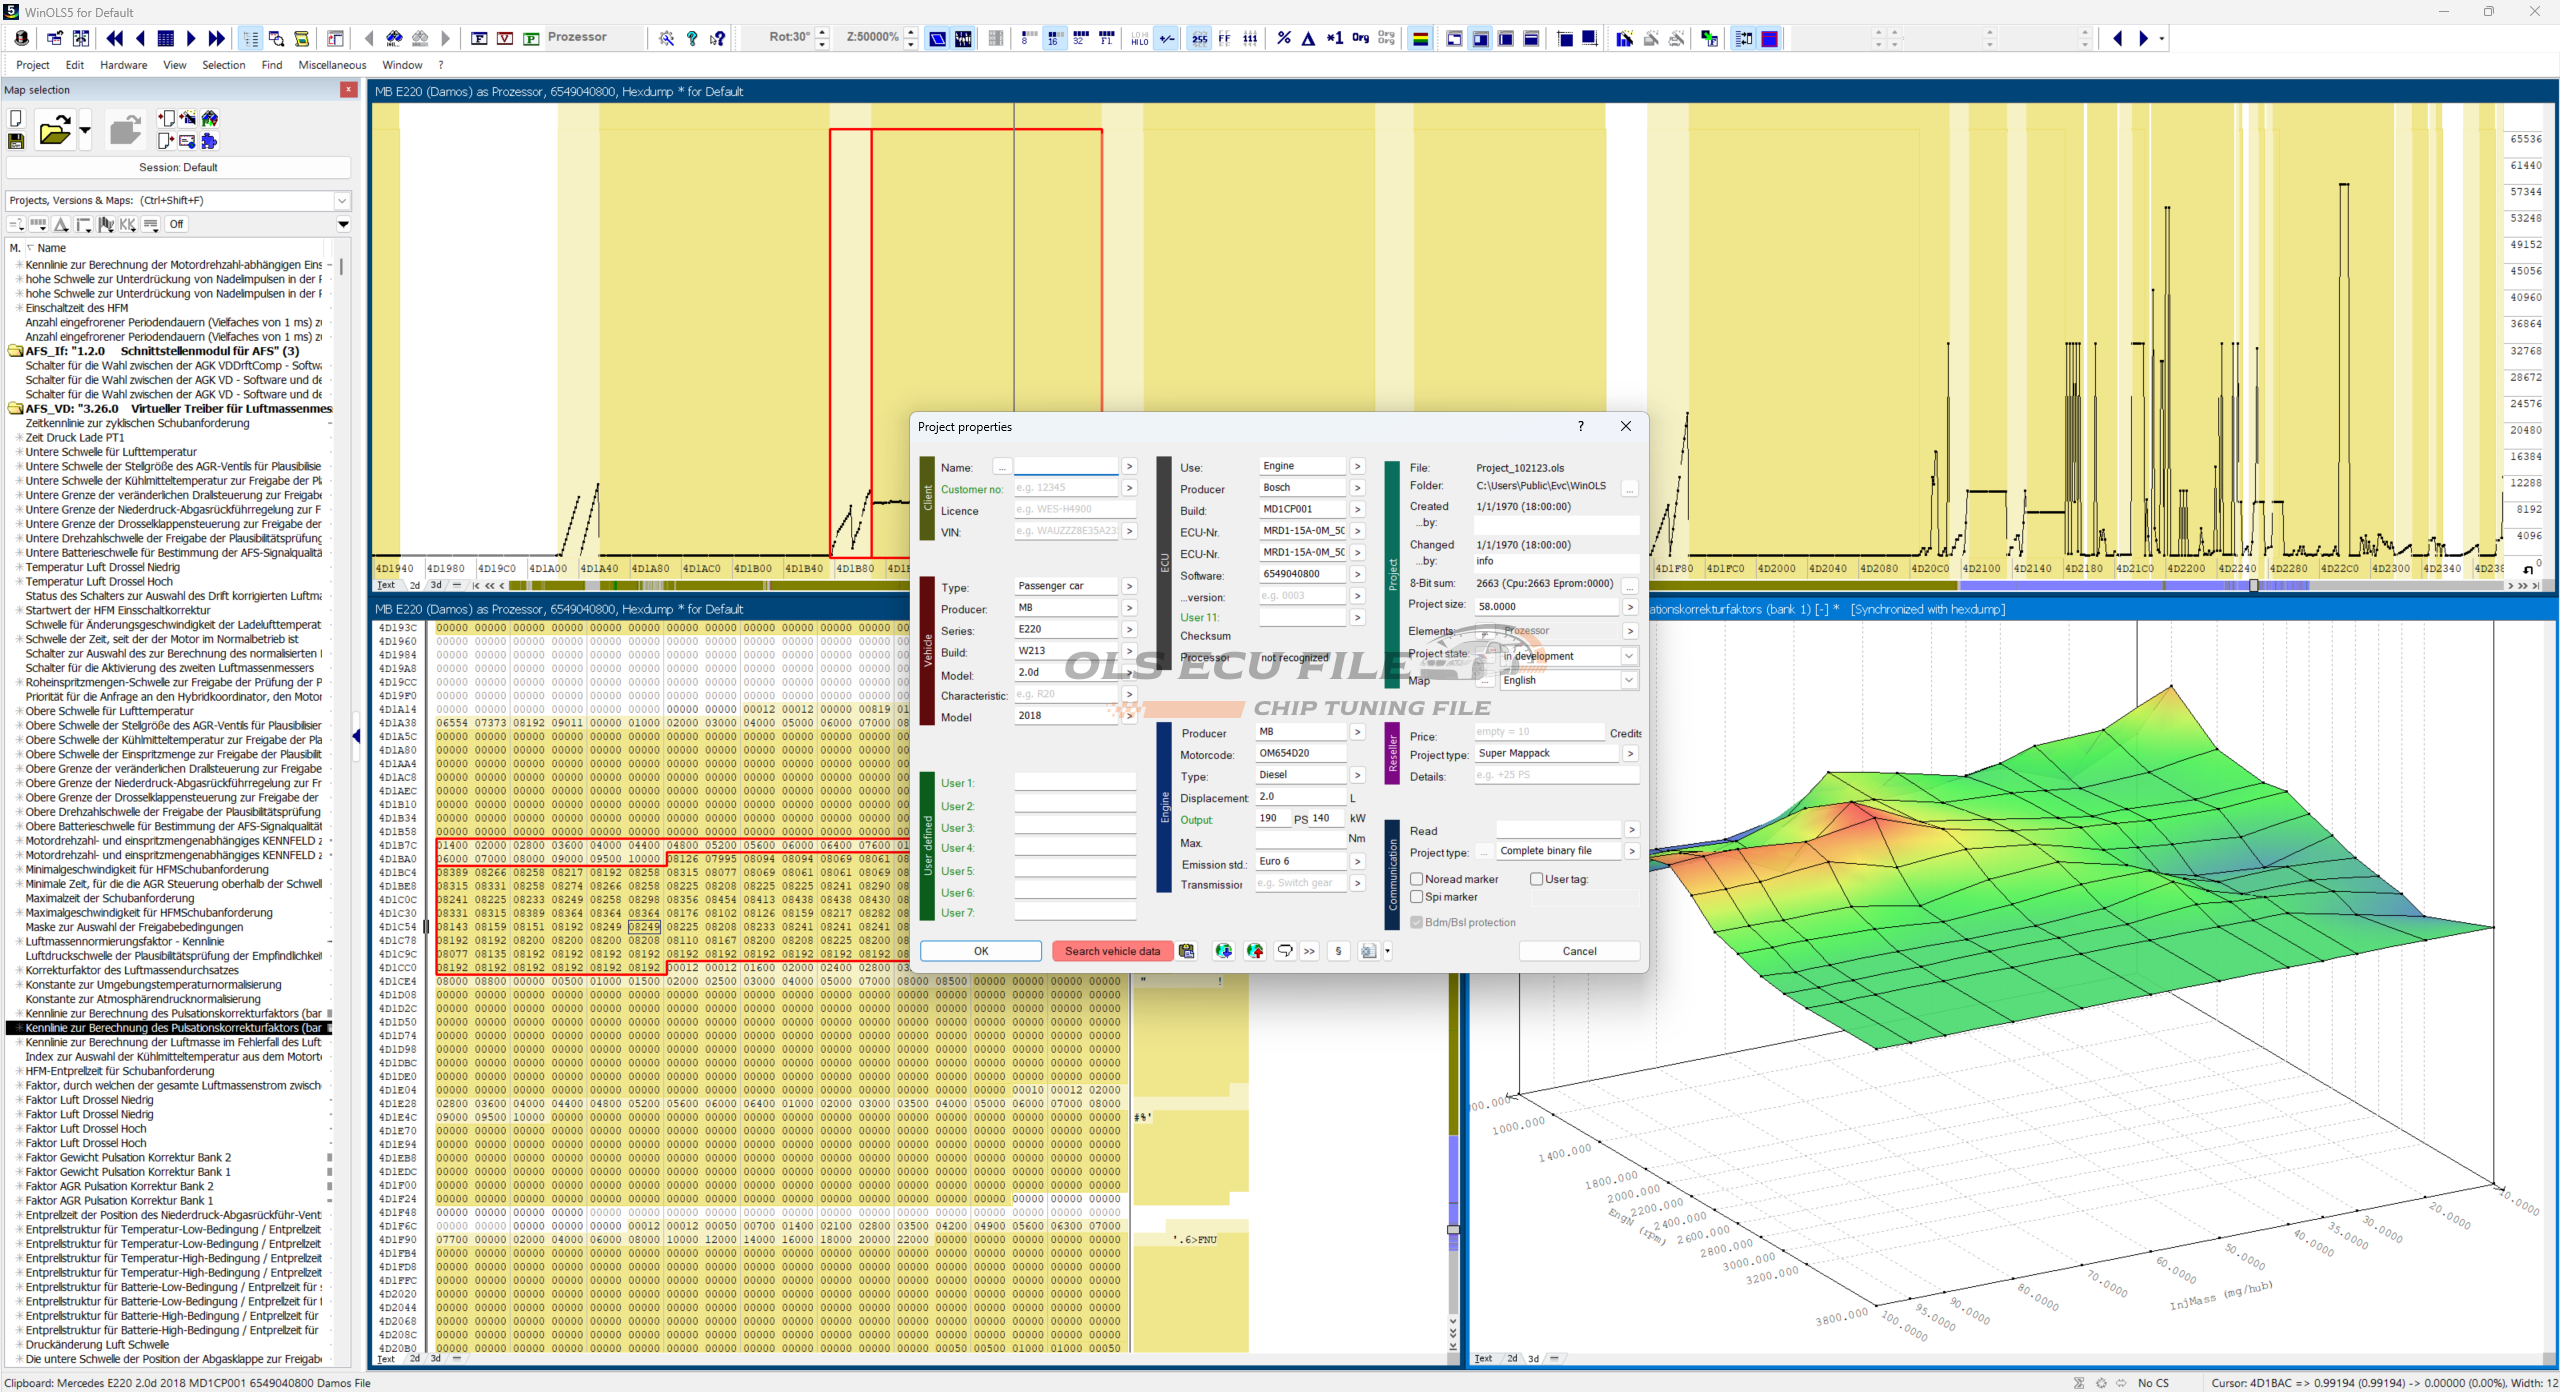Image resolution: width=2560 pixels, height=1392 pixels.
Task: Click Cancel in Project properties dialog
Action: click(1579, 951)
